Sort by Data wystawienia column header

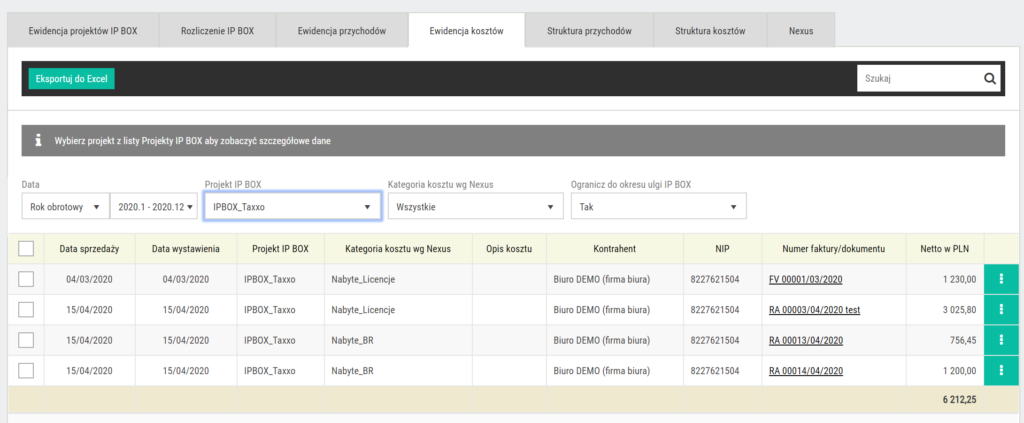pyautogui.click(x=185, y=249)
